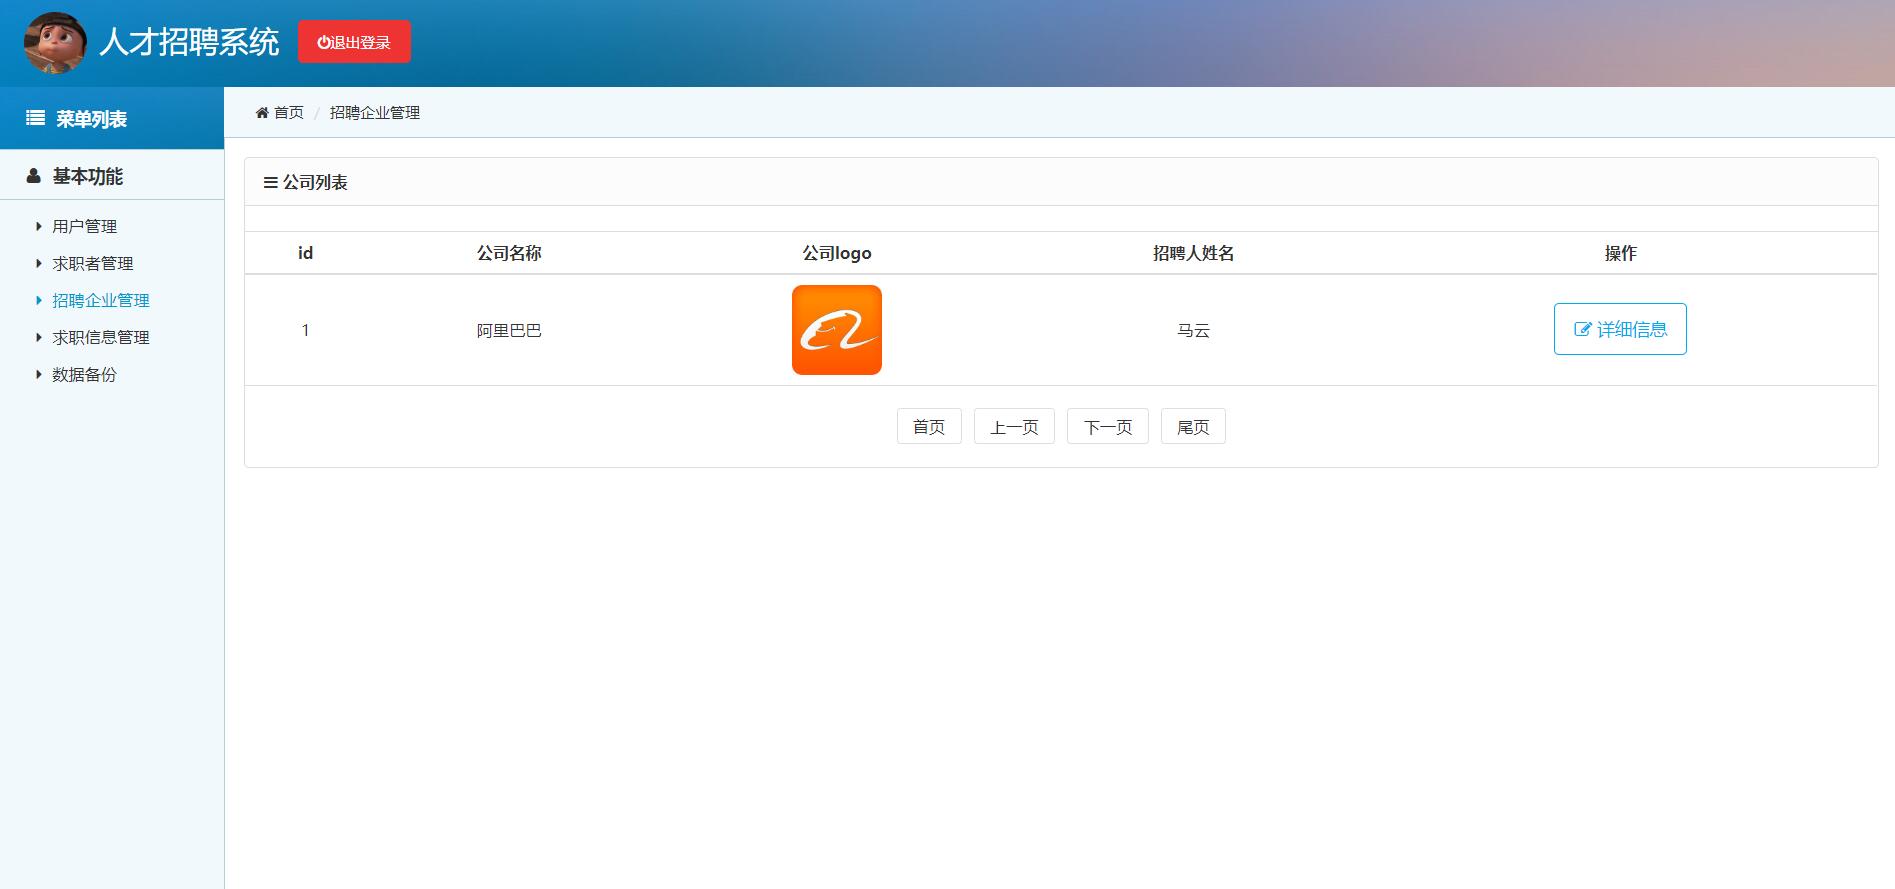The width and height of the screenshot is (1895, 889).
Task: Open 详细信息 for 阿里巴巴
Action: 1620,329
